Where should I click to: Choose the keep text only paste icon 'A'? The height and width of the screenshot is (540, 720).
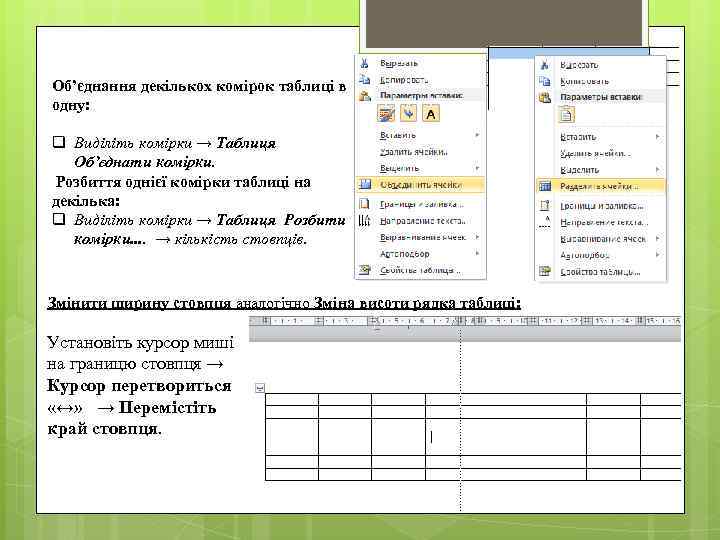[431, 113]
